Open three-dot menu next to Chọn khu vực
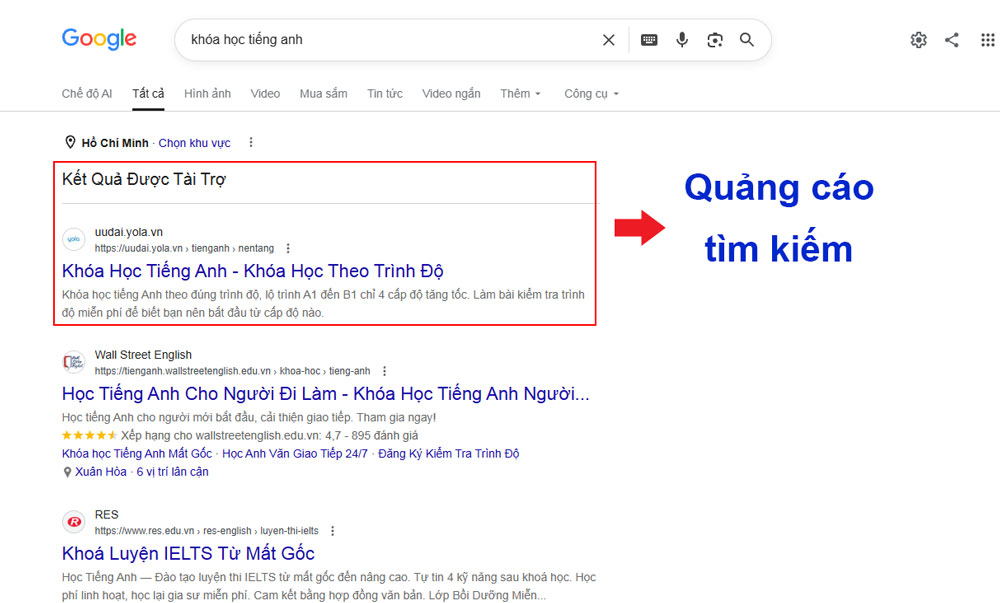Viewport: 1000px width, 603px height. click(x=251, y=142)
